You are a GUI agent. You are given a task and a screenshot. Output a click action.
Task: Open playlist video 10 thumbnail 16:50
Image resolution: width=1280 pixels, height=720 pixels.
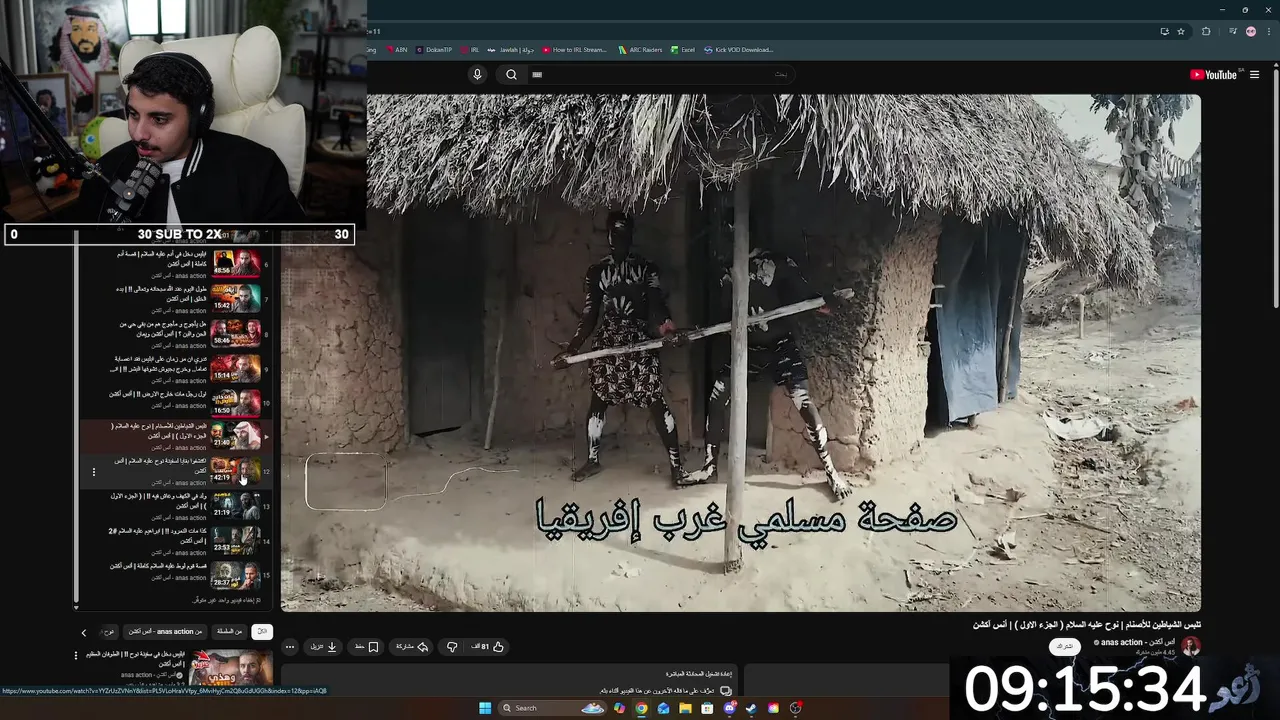(237, 403)
